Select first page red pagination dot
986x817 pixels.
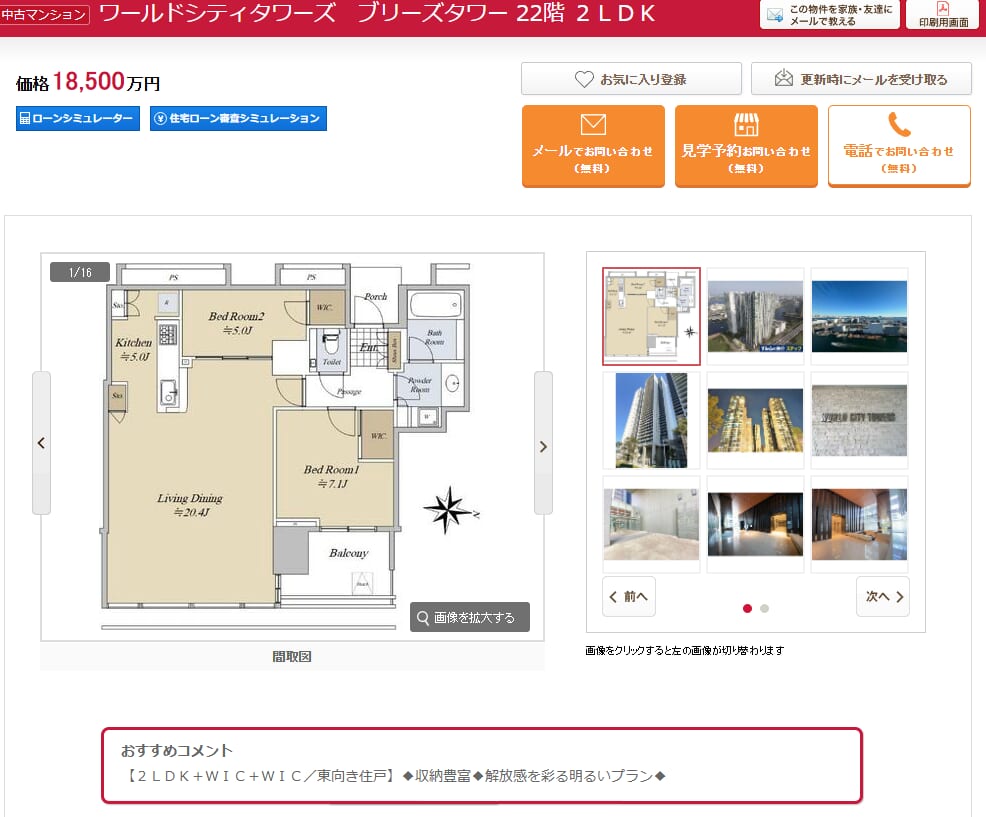point(747,608)
